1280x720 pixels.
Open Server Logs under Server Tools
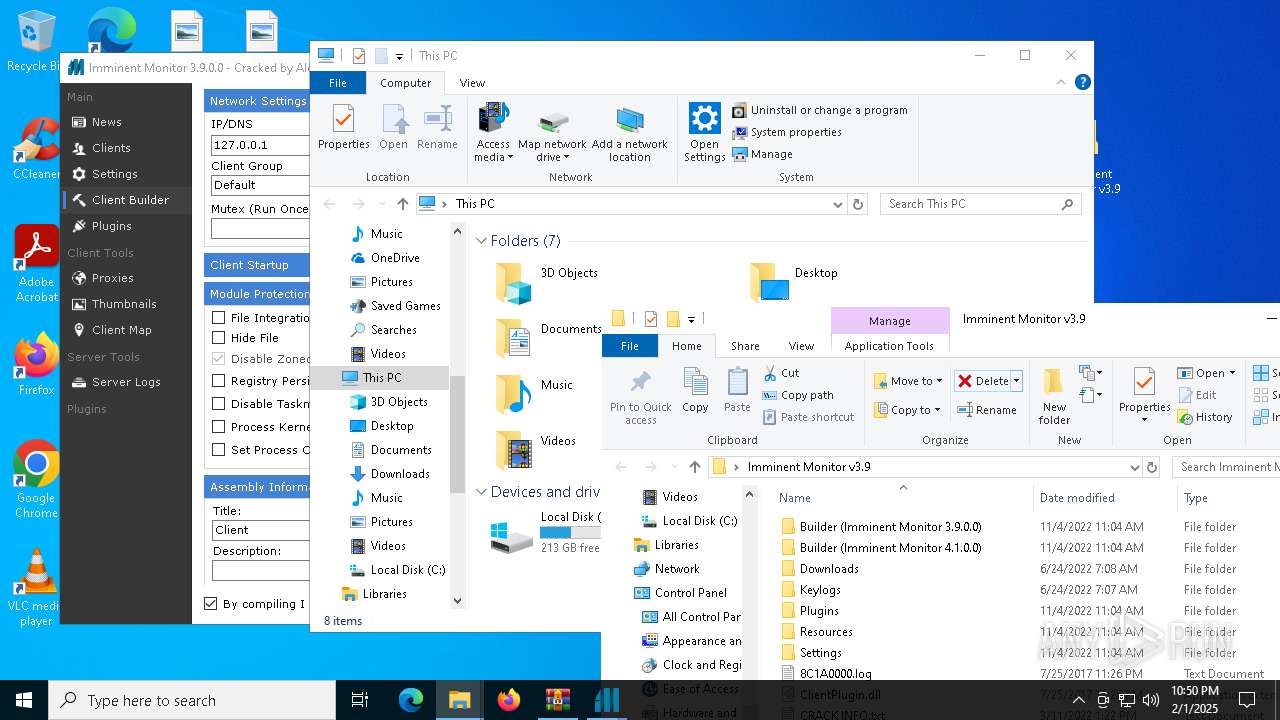(125, 382)
